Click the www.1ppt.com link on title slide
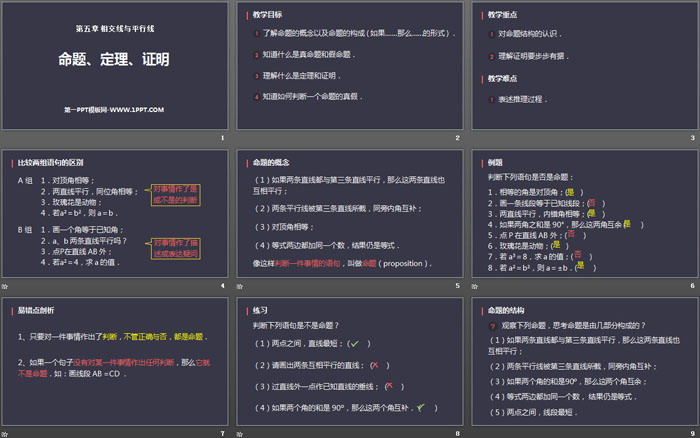Image resolution: width=700 pixels, height=438 pixels. pos(115,107)
